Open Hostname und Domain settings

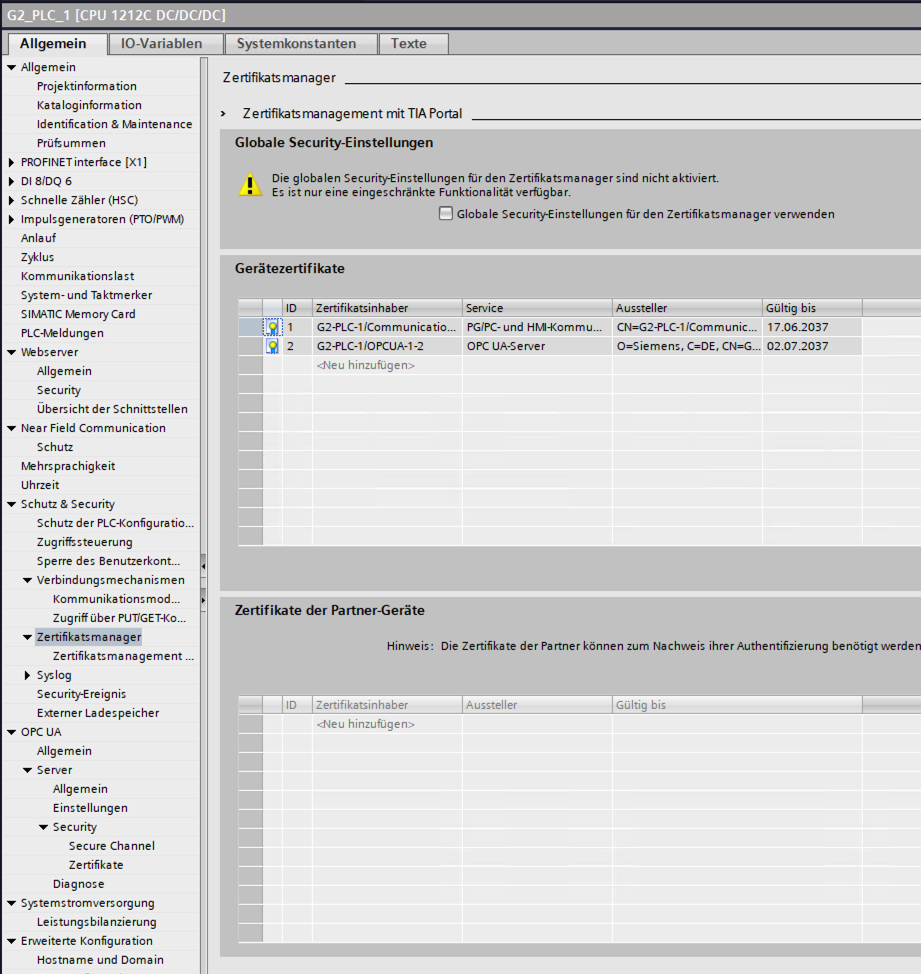coord(101,960)
